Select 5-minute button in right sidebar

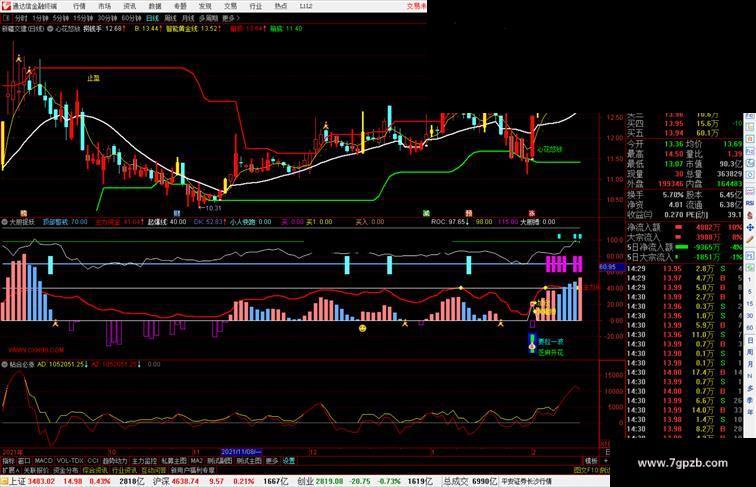point(750,292)
